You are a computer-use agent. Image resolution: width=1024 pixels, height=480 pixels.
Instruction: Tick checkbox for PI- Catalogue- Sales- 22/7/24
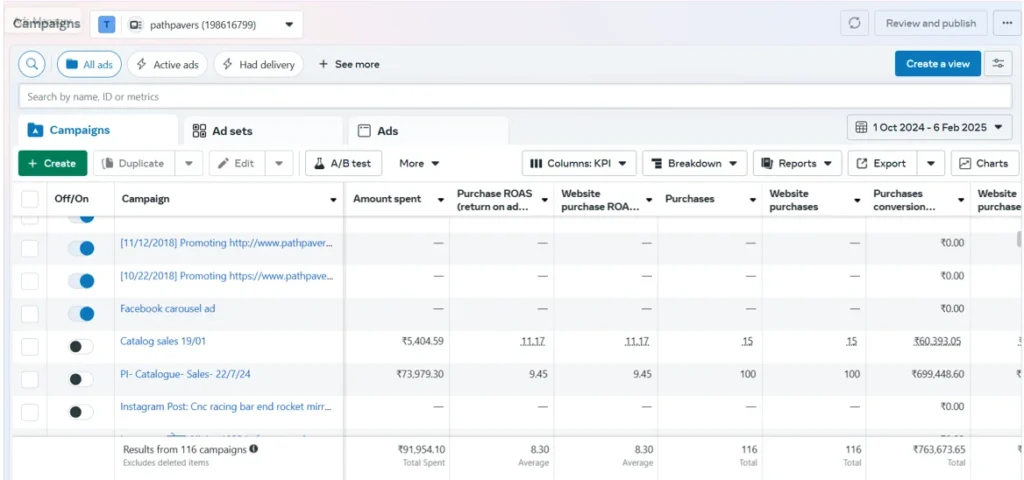pyautogui.click(x=29, y=379)
